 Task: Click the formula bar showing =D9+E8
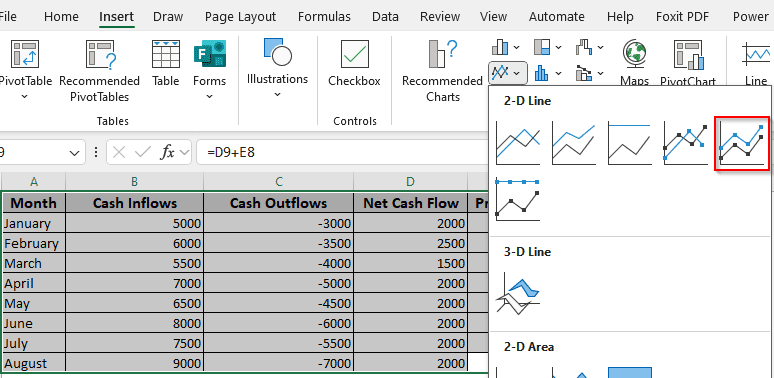click(342, 153)
